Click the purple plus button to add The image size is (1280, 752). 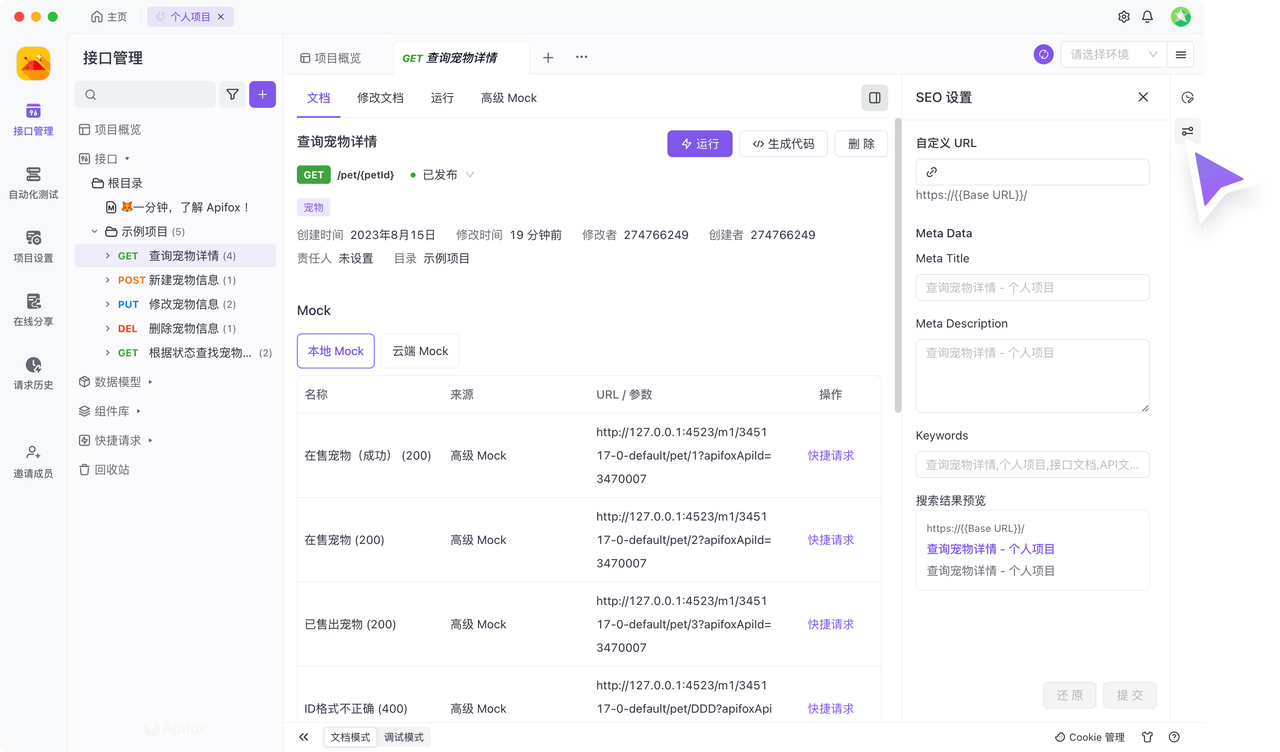tap(262, 94)
